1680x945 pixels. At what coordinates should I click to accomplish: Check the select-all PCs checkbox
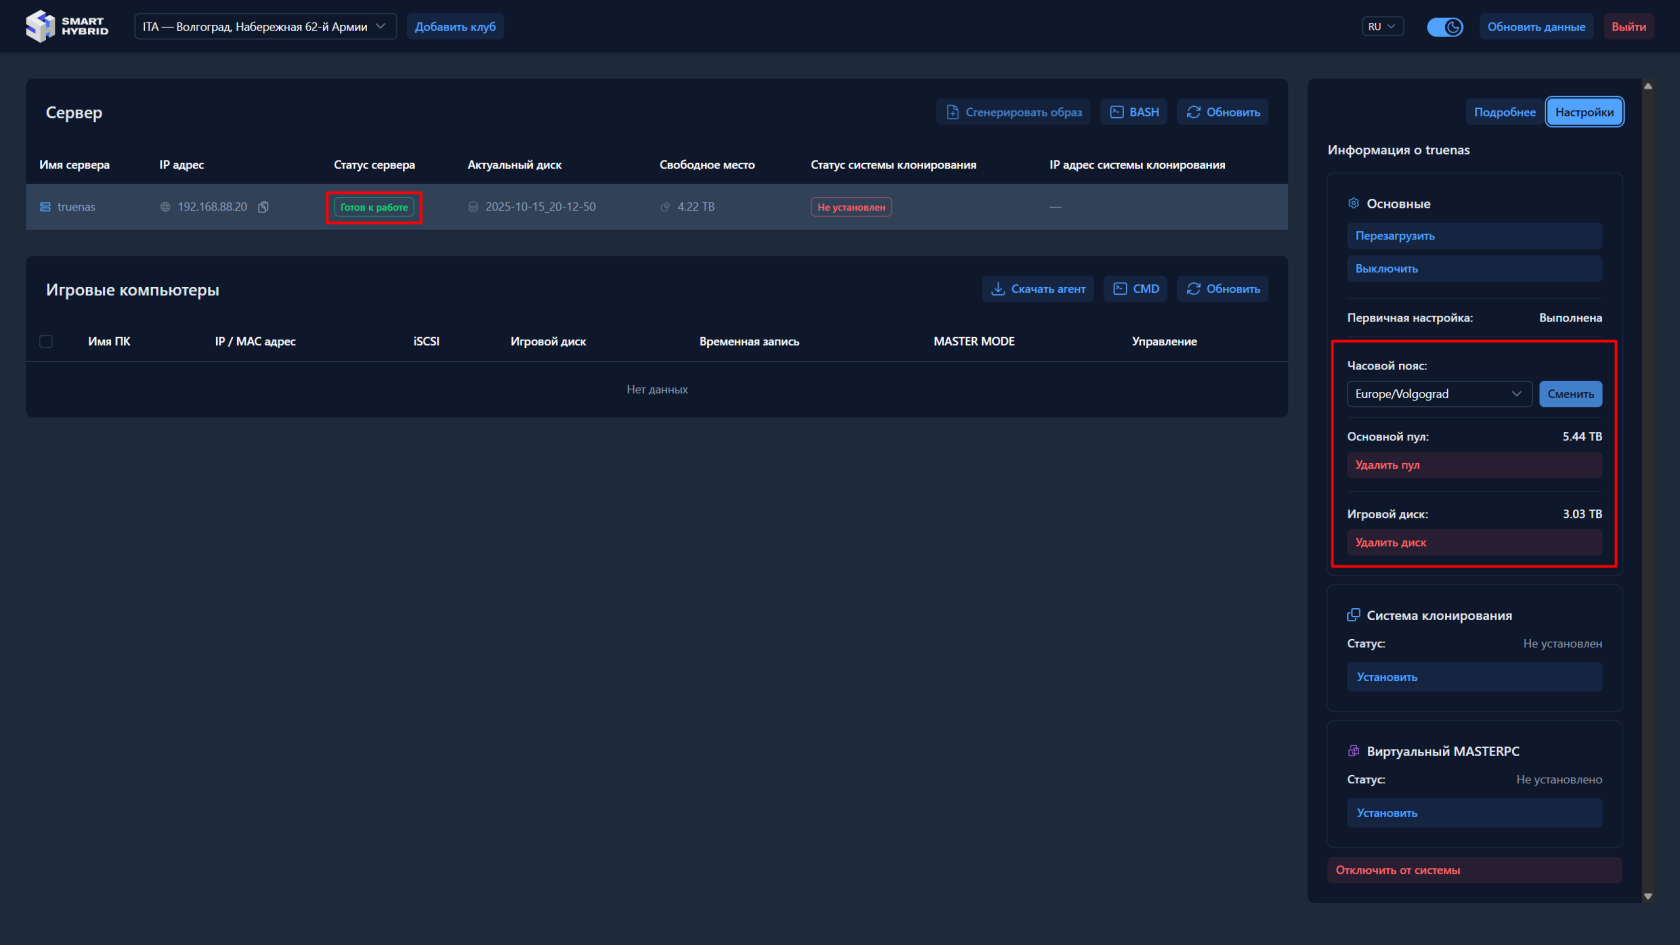click(x=46, y=342)
